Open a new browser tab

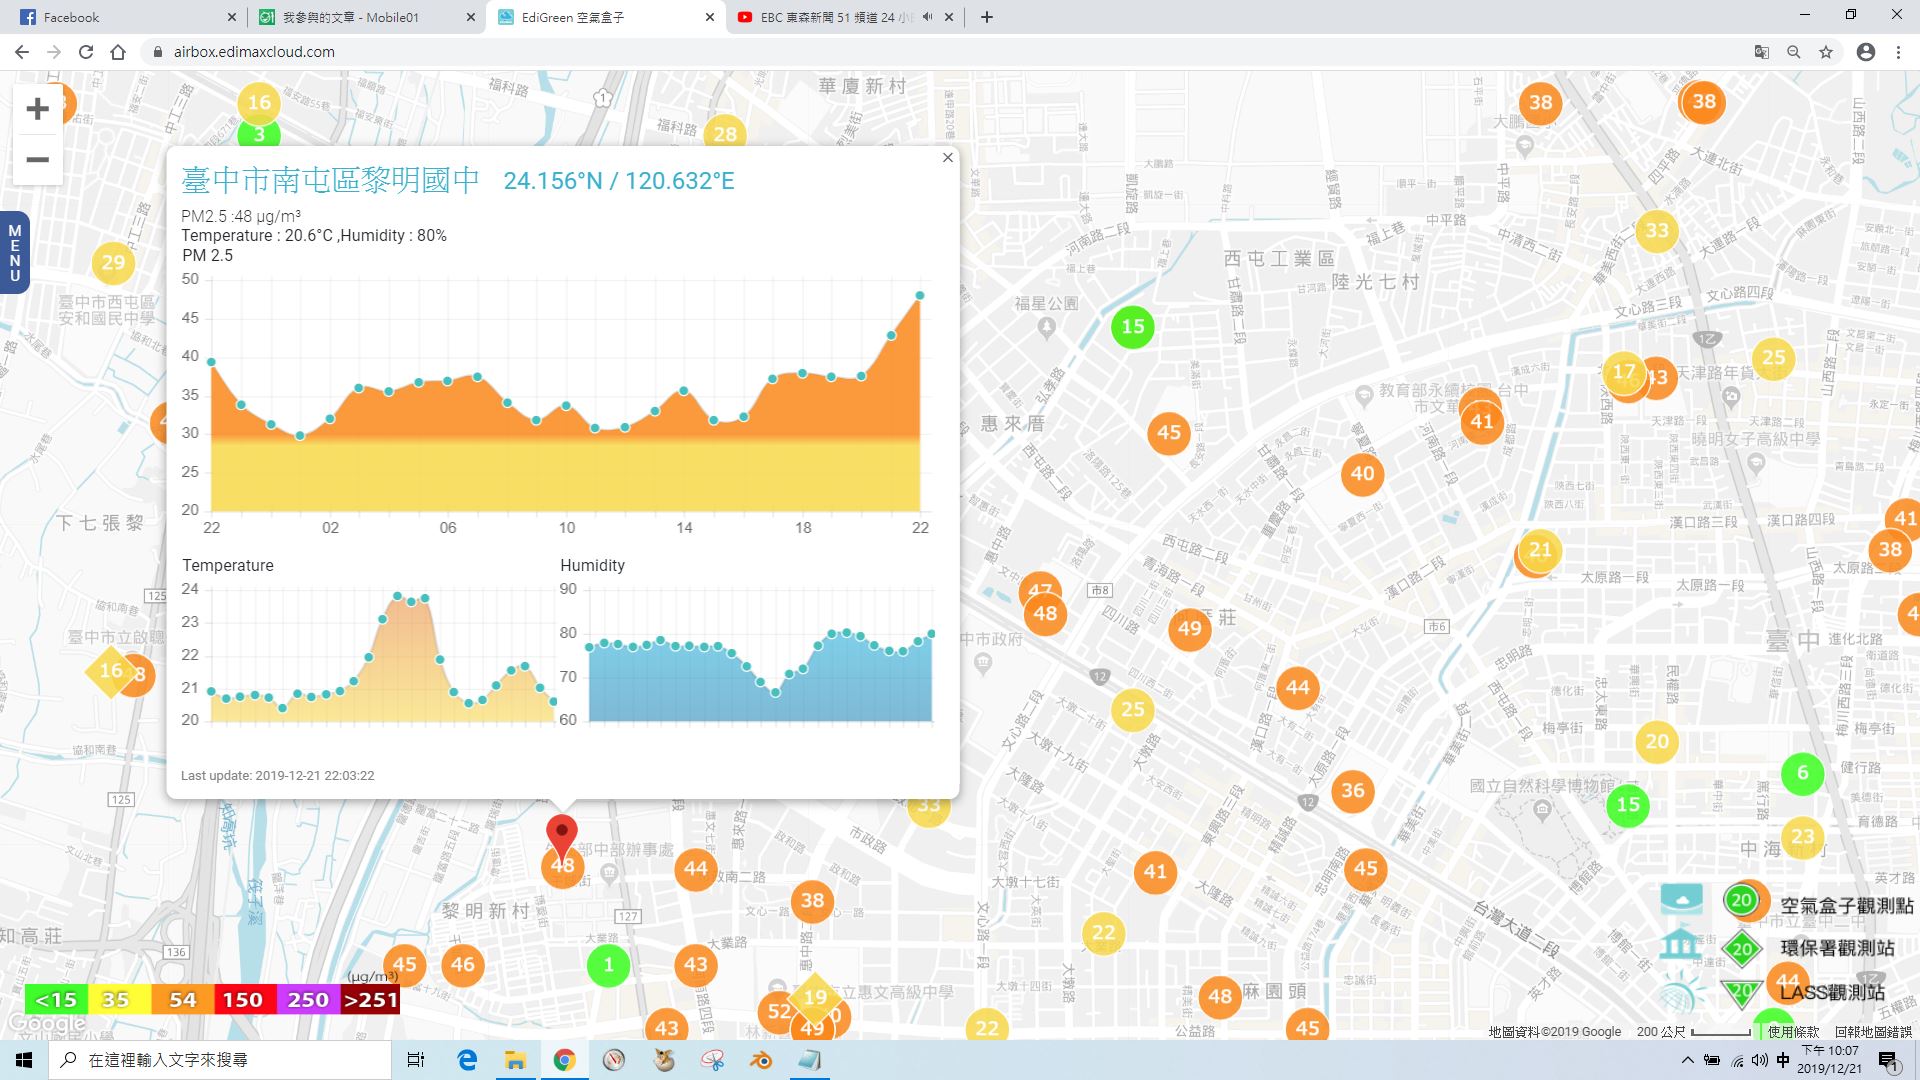point(987,17)
